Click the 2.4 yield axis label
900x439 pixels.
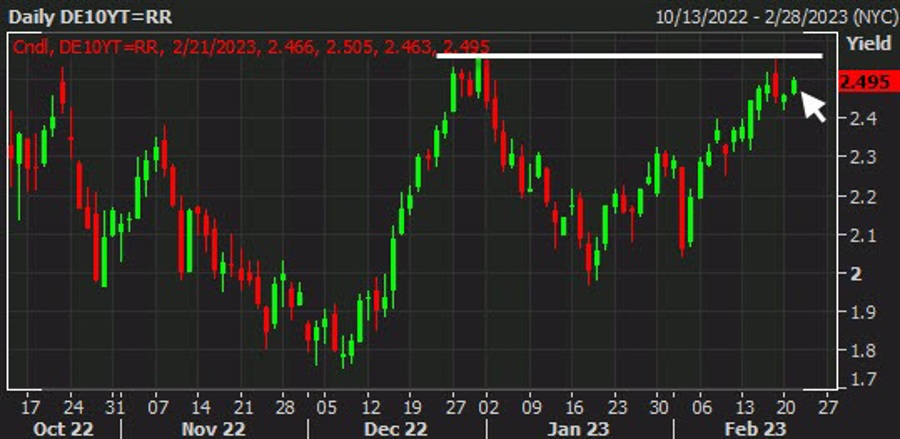pyautogui.click(x=863, y=119)
